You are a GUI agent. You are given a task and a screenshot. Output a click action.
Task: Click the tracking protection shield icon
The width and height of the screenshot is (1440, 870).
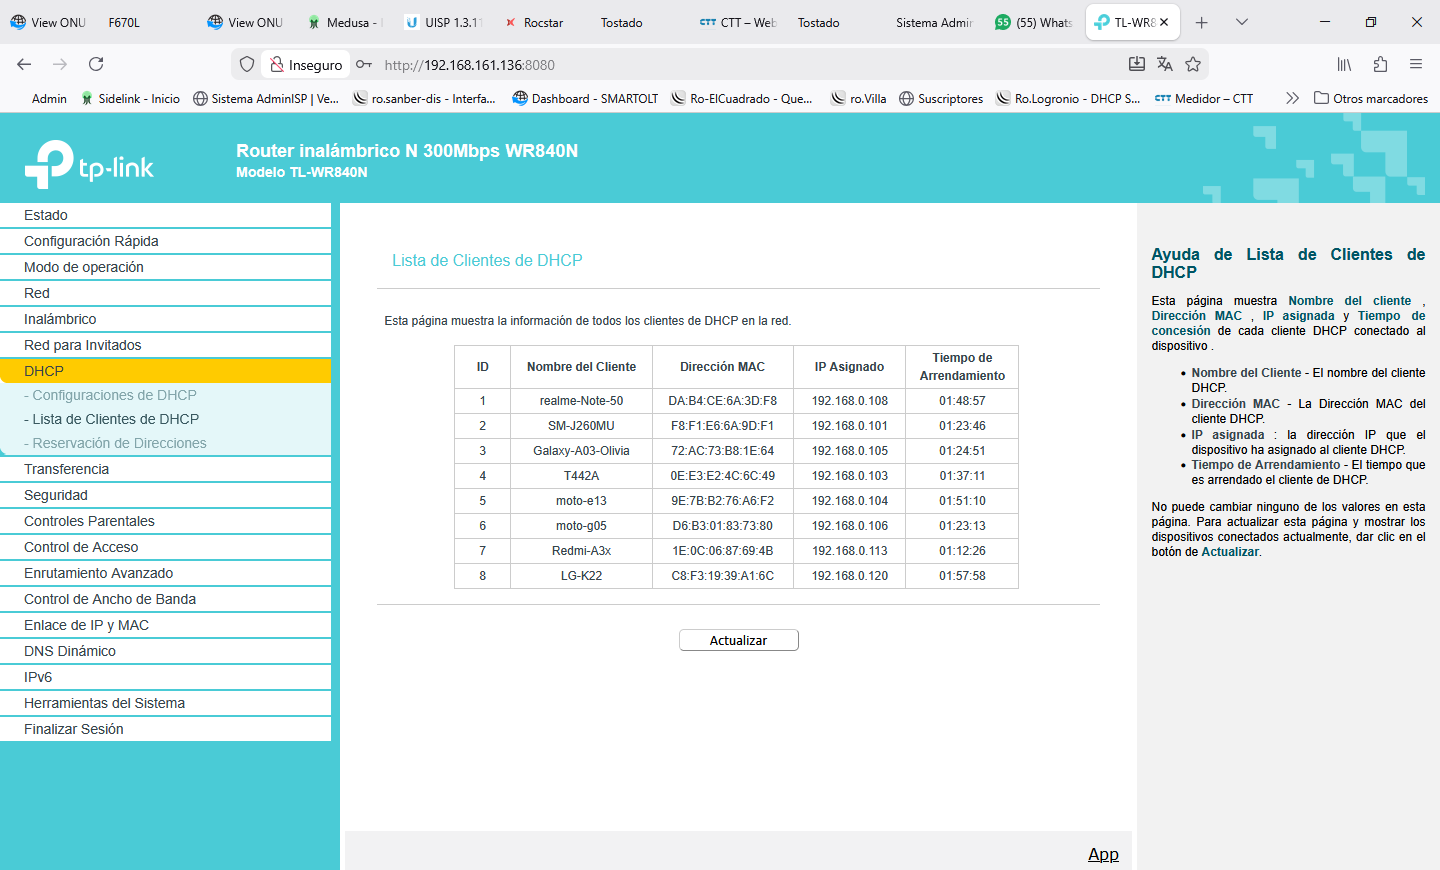tap(247, 64)
